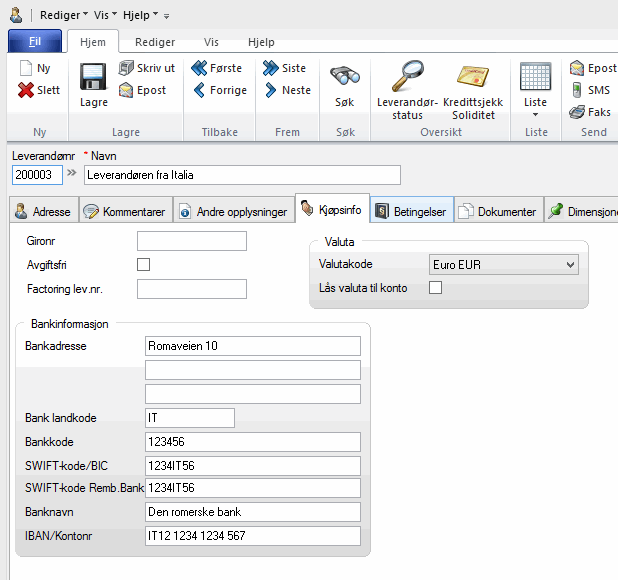Image resolution: width=618 pixels, height=580 pixels.
Task: Toggle the Avgiftsfri checkbox
Action: (143, 265)
